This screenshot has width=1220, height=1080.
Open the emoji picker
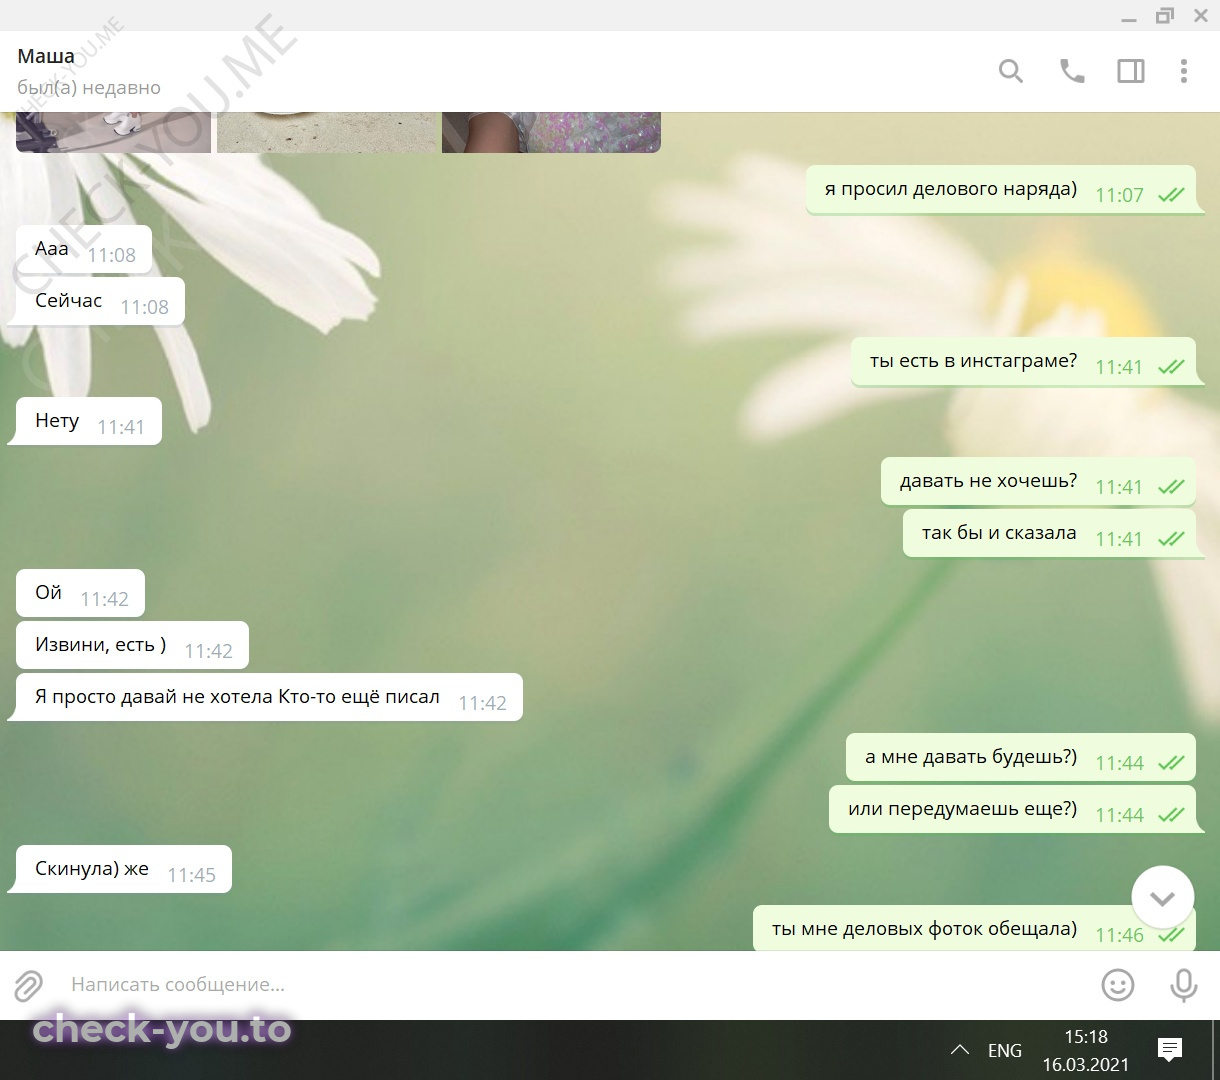[x=1118, y=985]
